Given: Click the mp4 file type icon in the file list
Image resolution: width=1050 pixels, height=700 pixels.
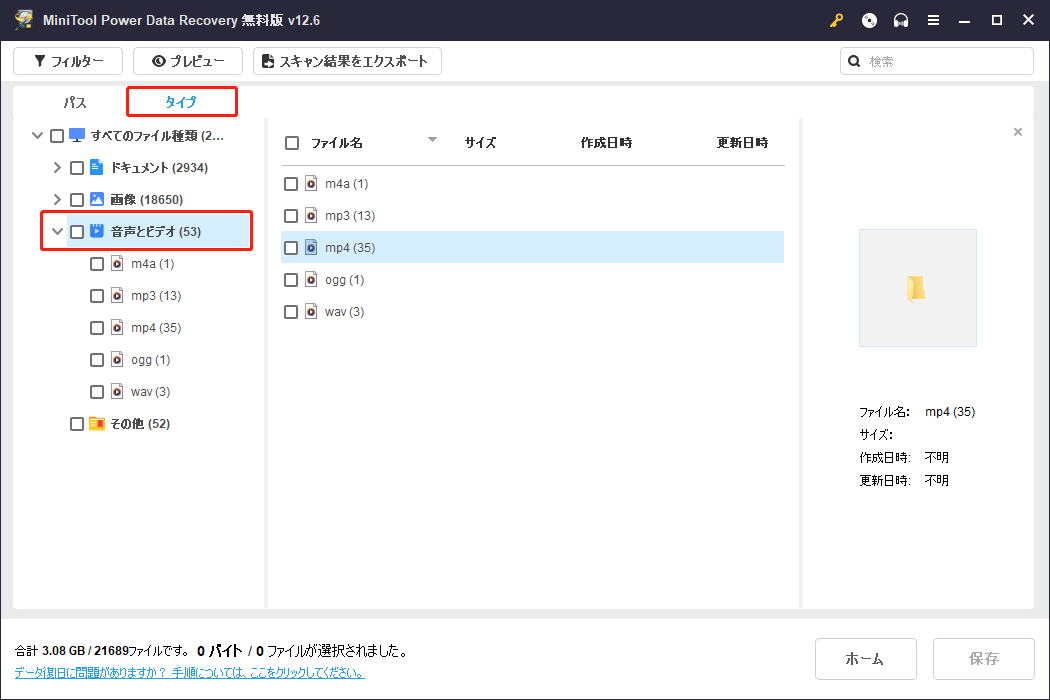Looking at the screenshot, I should pos(311,248).
